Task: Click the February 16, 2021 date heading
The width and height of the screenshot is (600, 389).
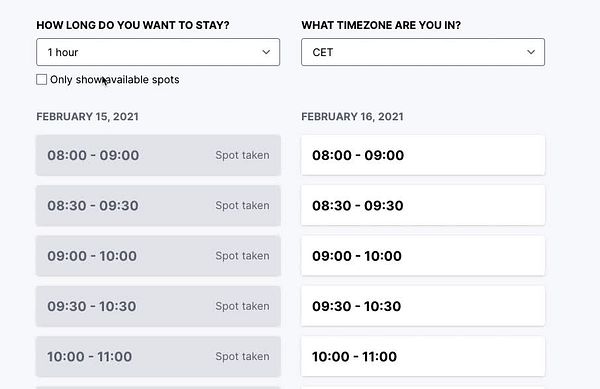Action: pyautogui.click(x=352, y=117)
